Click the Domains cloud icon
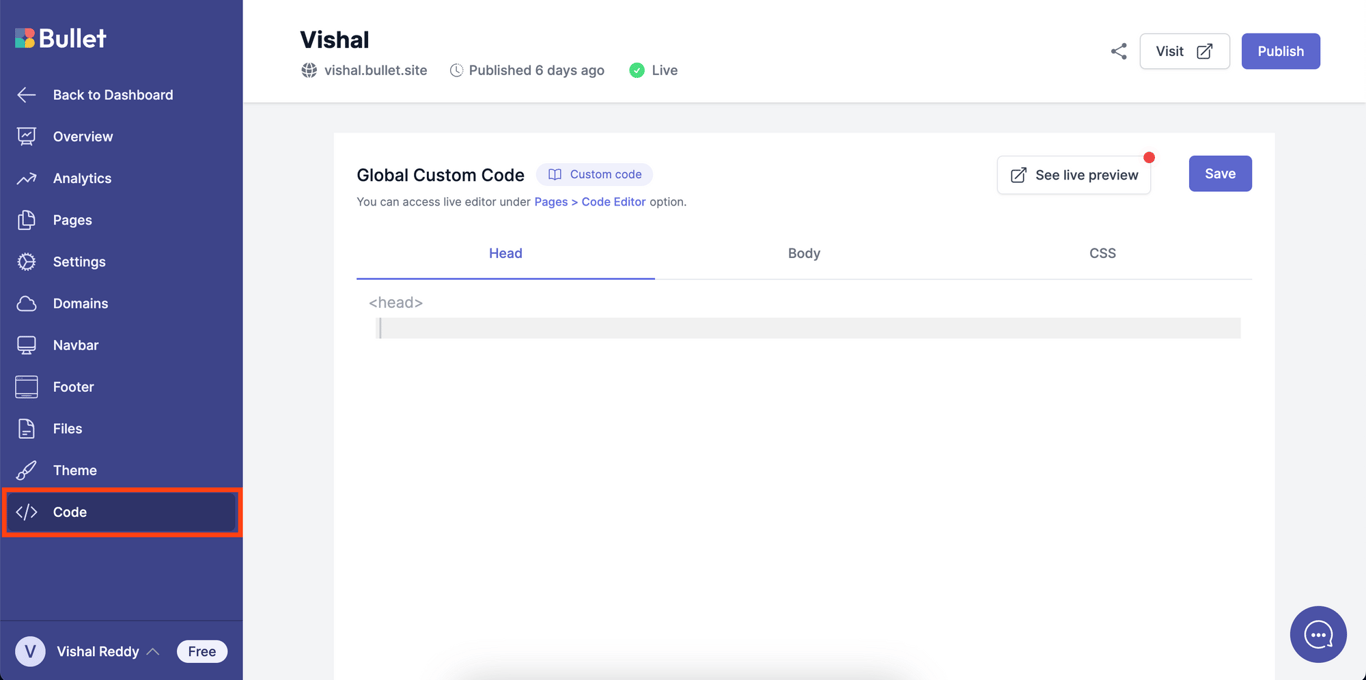Image resolution: width=1366 pixels, height=680 pixels. coord(27,303)
